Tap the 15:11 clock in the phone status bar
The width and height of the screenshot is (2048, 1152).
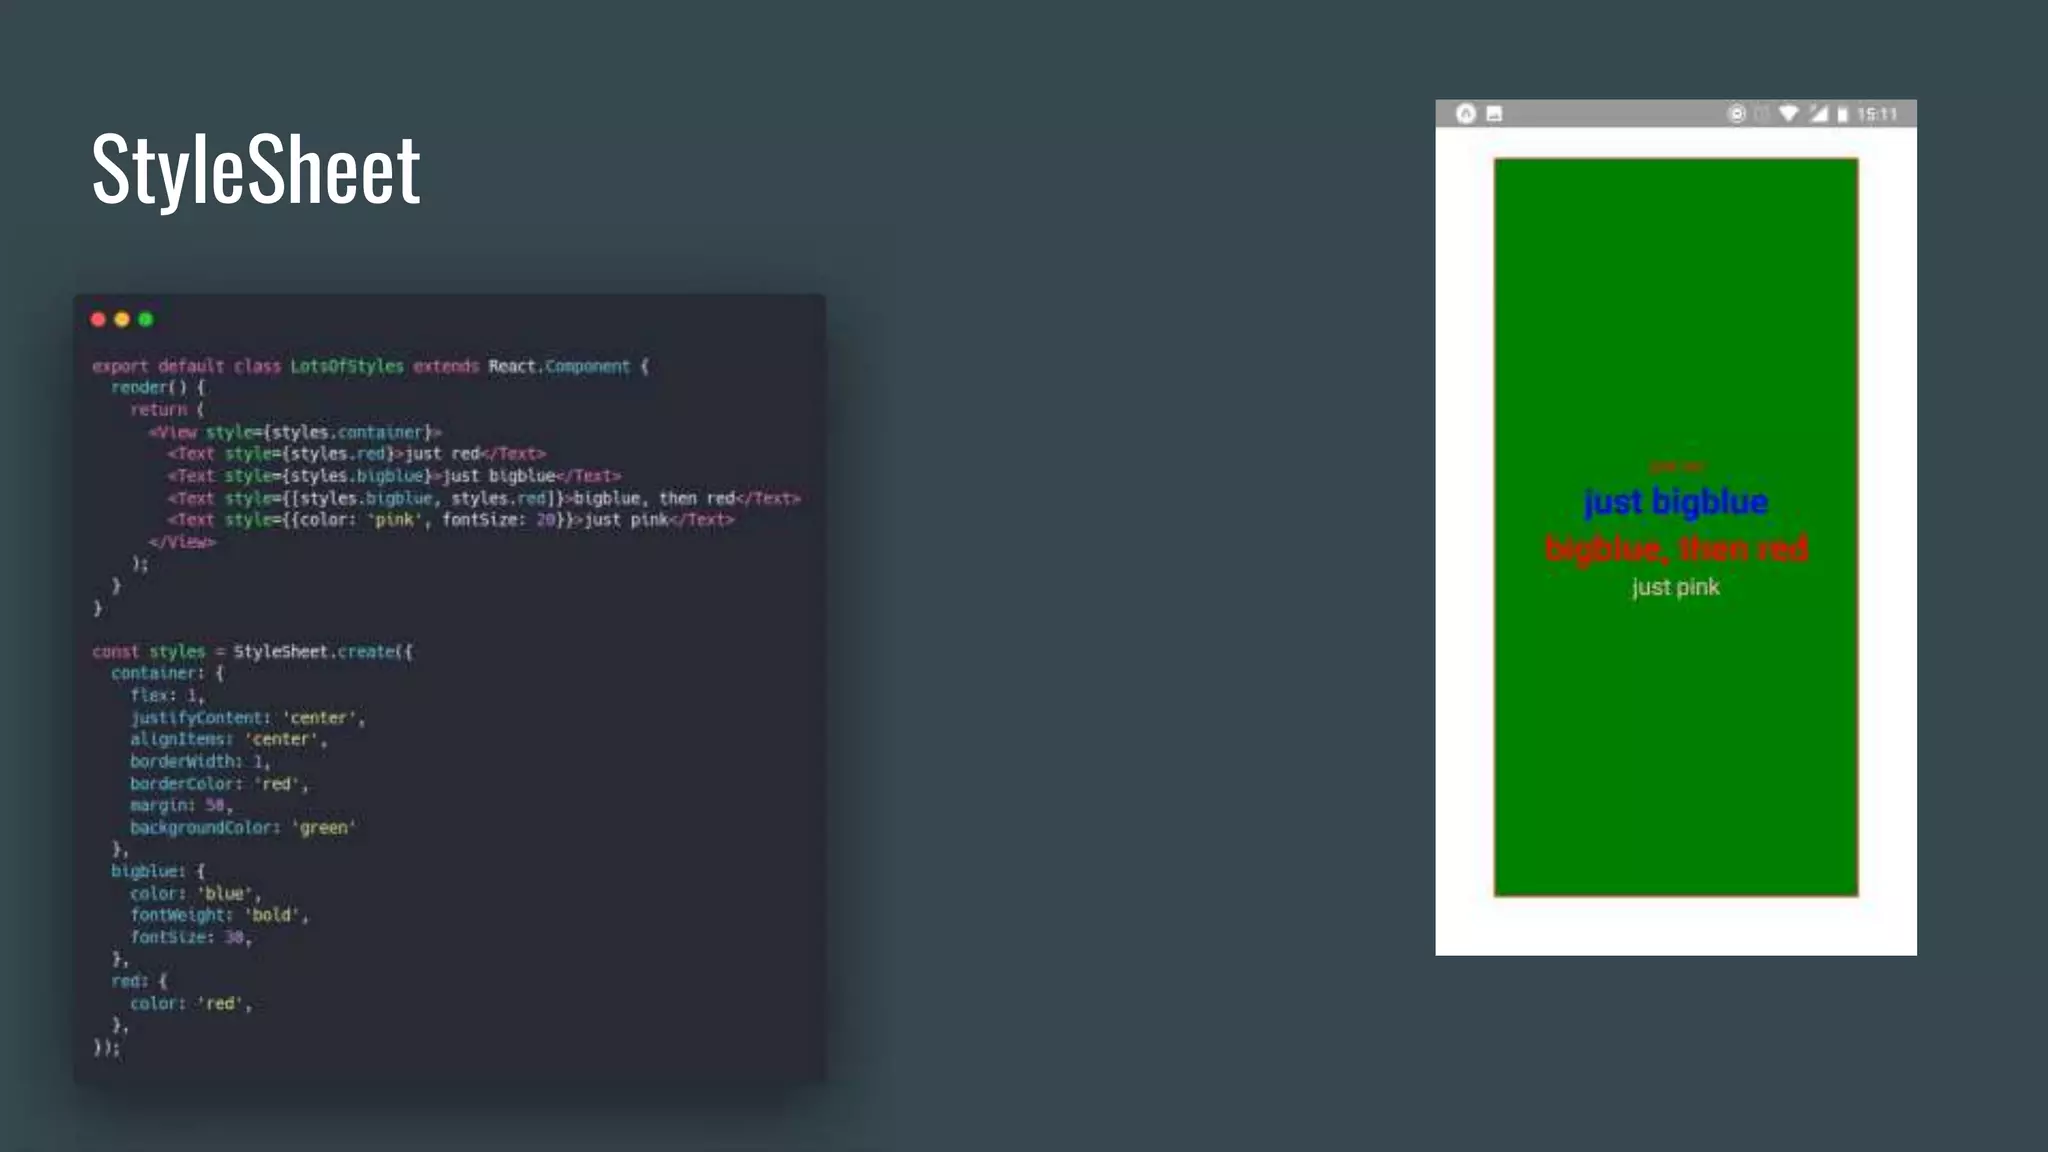coord(1877,114)
